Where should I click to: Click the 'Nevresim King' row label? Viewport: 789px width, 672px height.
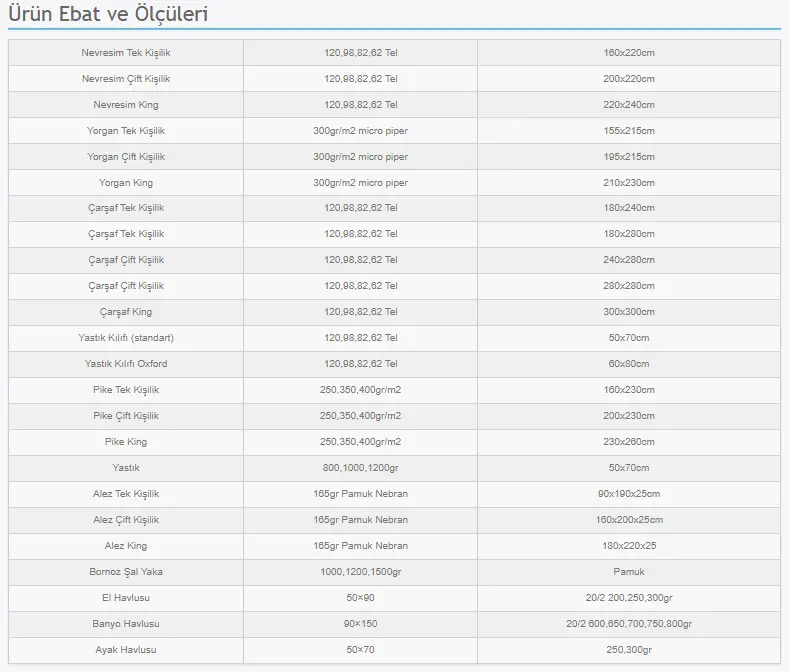tap(126, 104)
